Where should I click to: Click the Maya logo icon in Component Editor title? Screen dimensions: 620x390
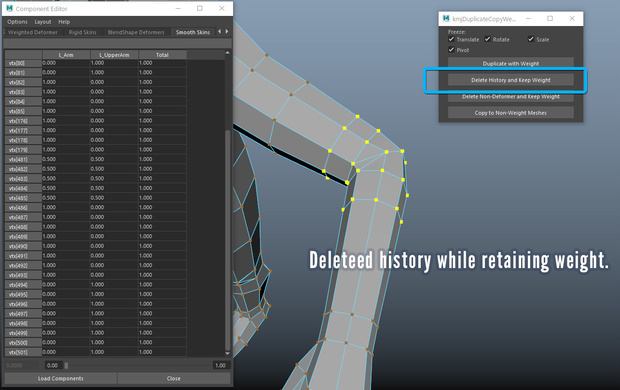click(9, 8)
